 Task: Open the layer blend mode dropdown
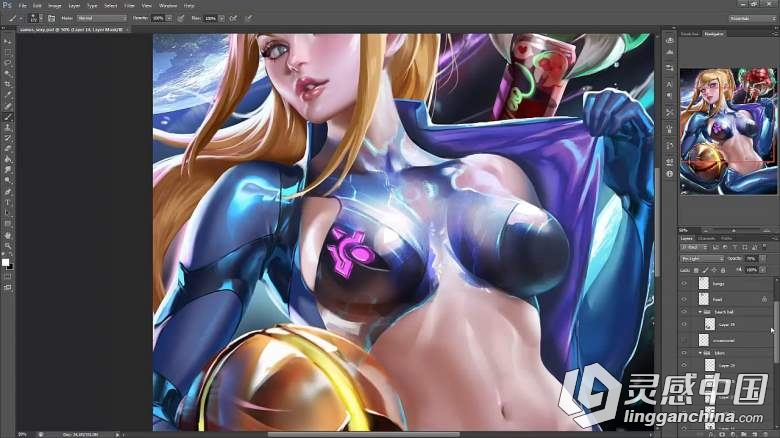pos(702,259)
